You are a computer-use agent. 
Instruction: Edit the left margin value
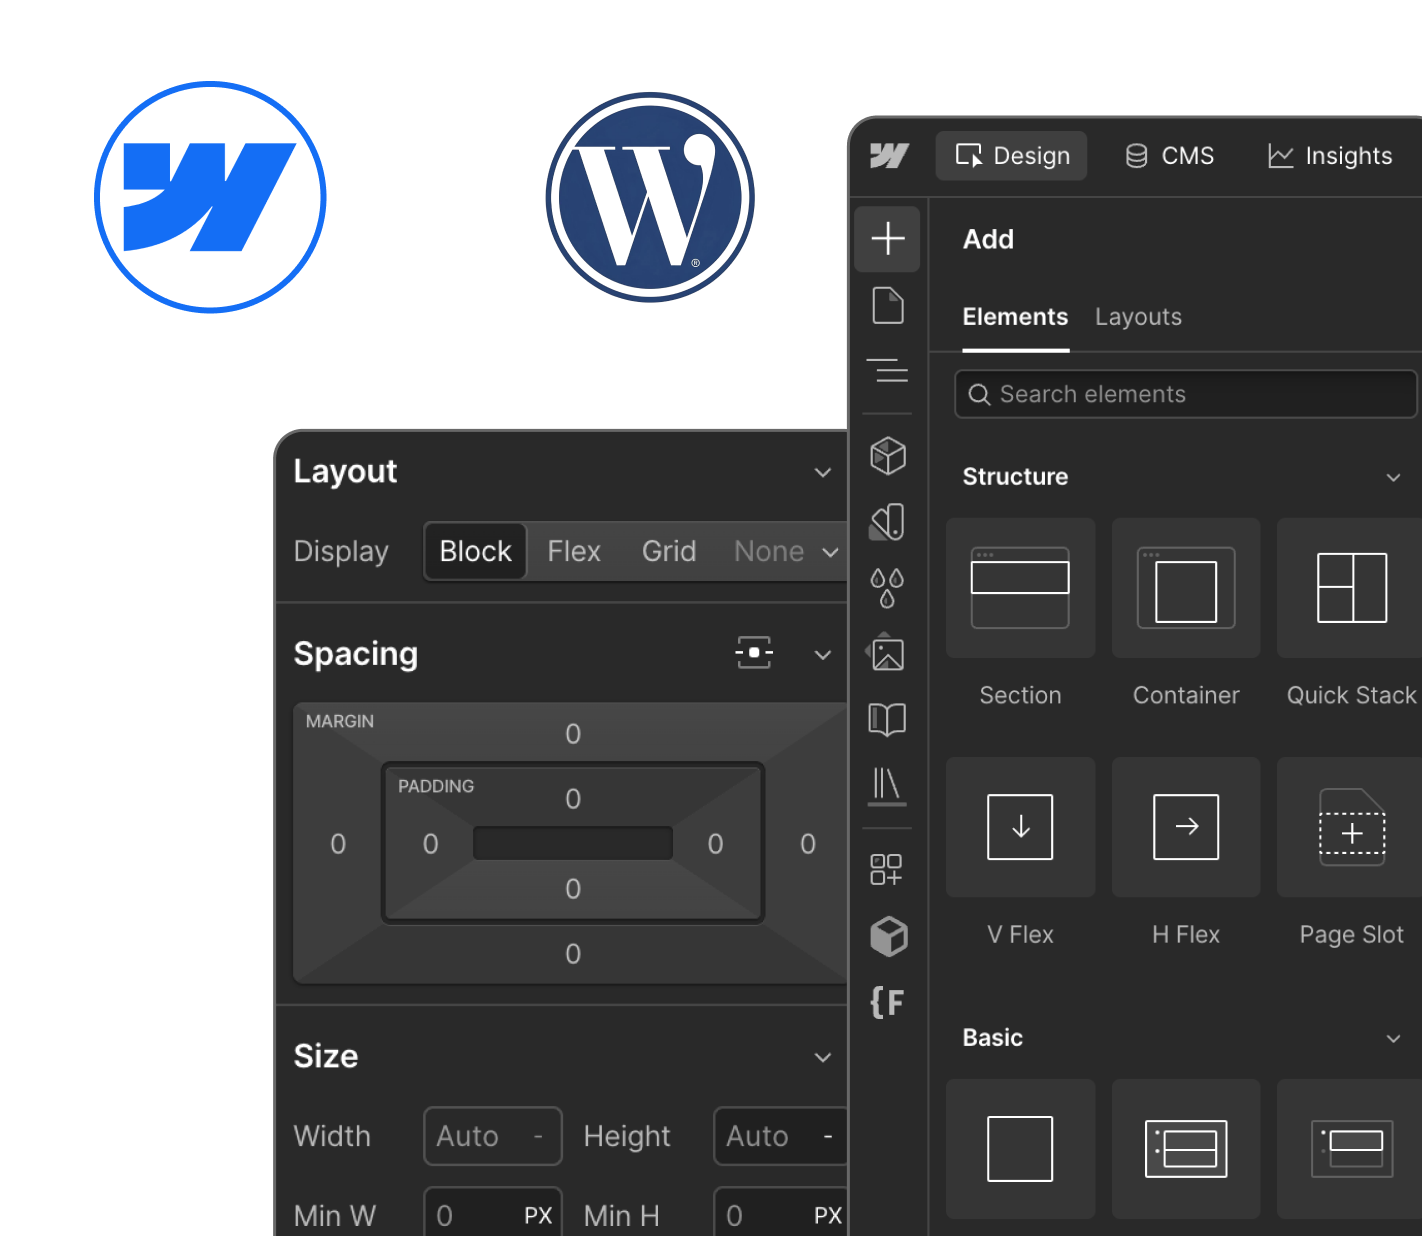[338, 844]
